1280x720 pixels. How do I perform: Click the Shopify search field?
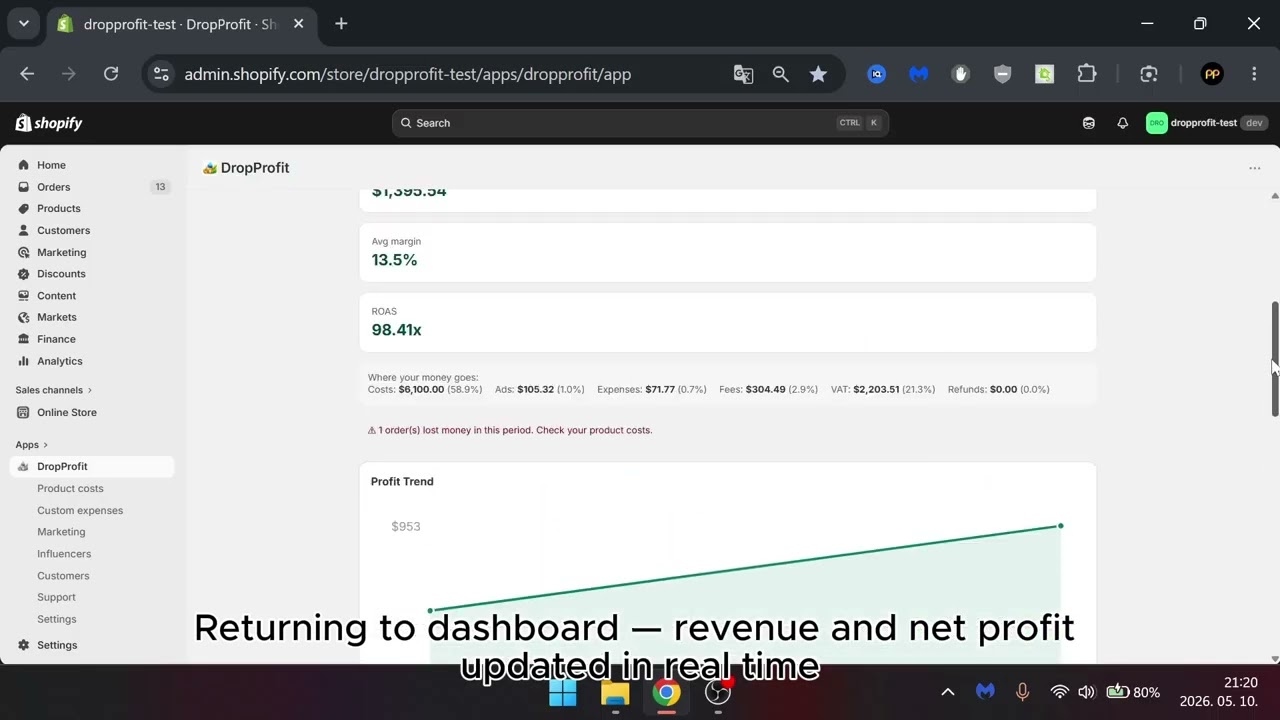[x=640, y=123]
